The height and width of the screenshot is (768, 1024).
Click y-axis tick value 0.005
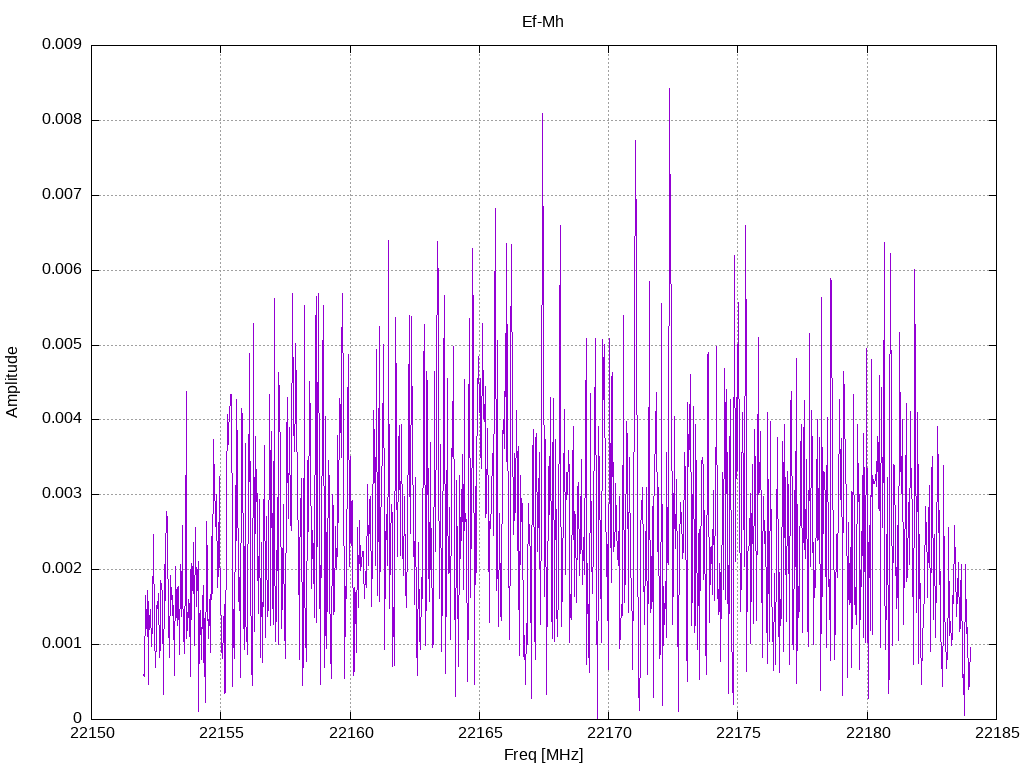pyautogui.click(x=62, y=344)
